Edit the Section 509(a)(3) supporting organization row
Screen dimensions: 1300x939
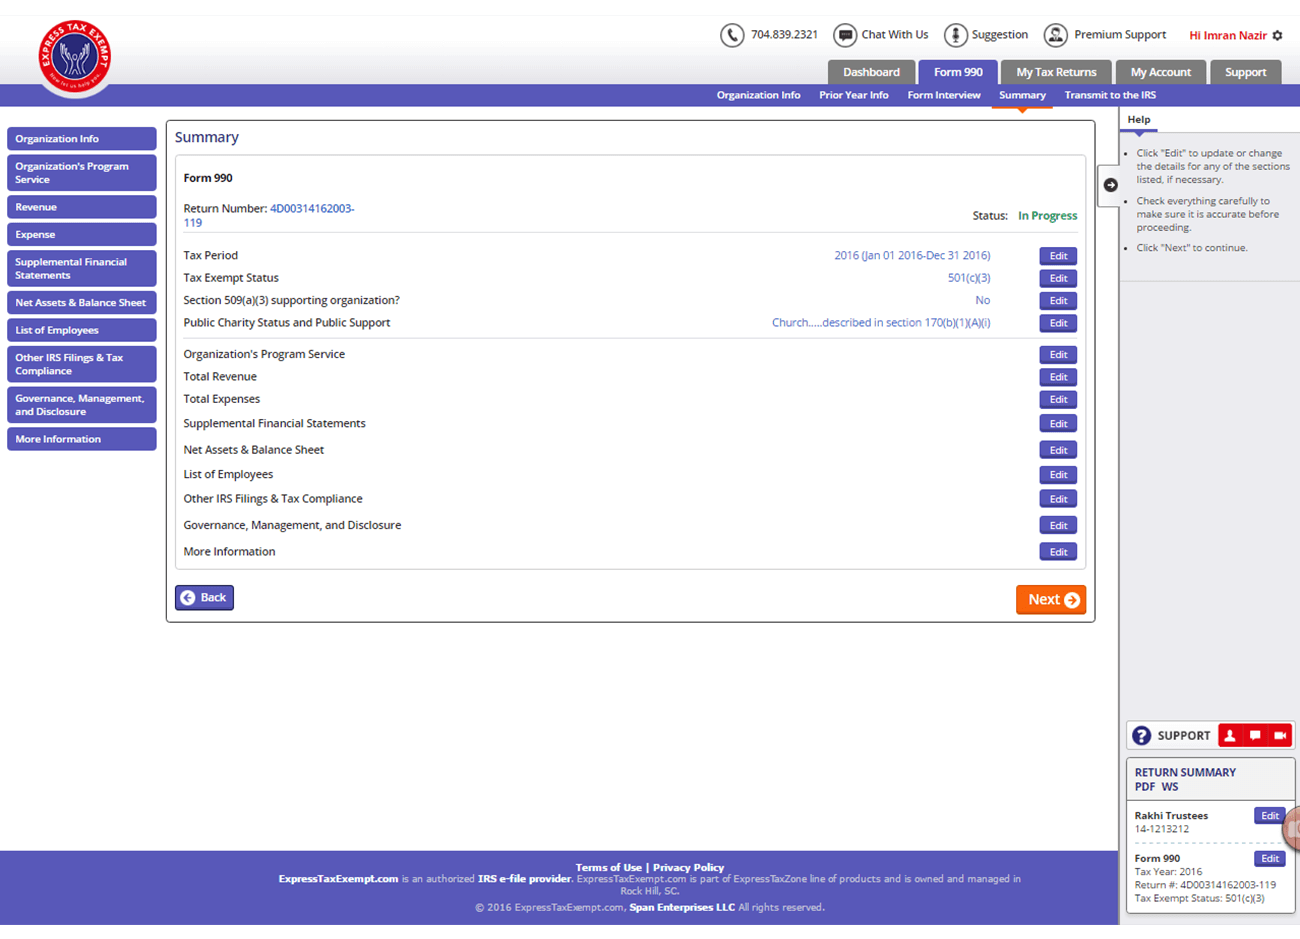click(1058, 300)
